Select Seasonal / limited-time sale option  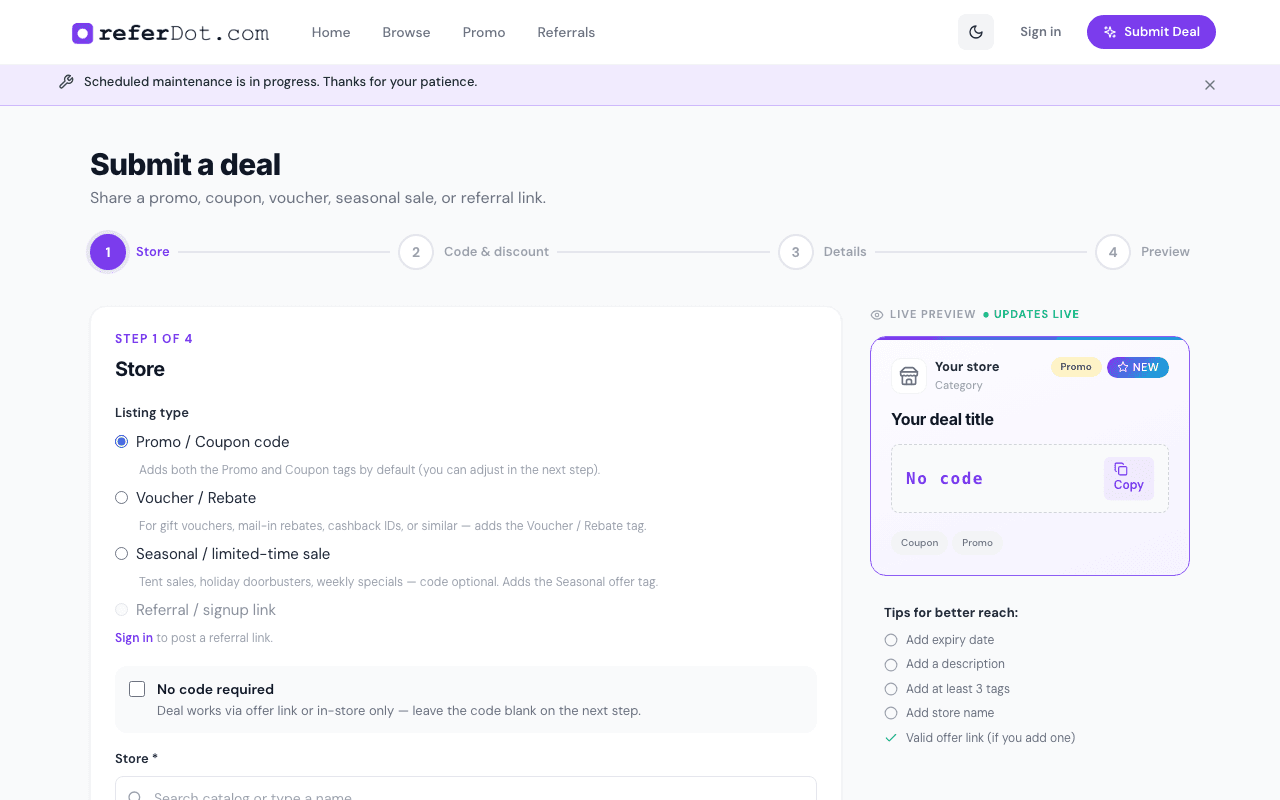121,554
